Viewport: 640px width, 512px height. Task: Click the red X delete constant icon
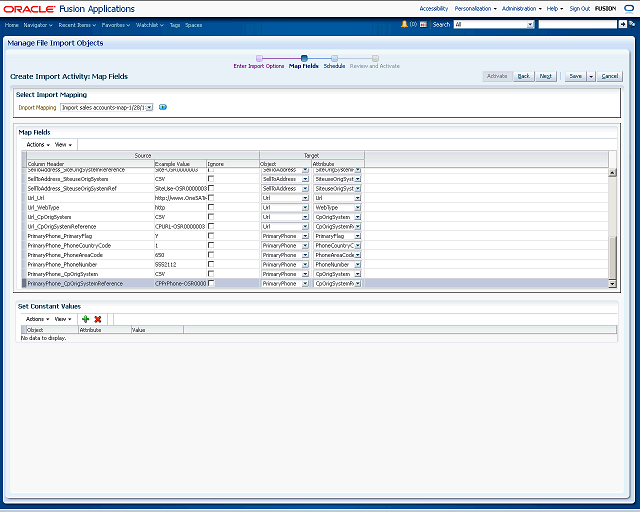[98, 318]
